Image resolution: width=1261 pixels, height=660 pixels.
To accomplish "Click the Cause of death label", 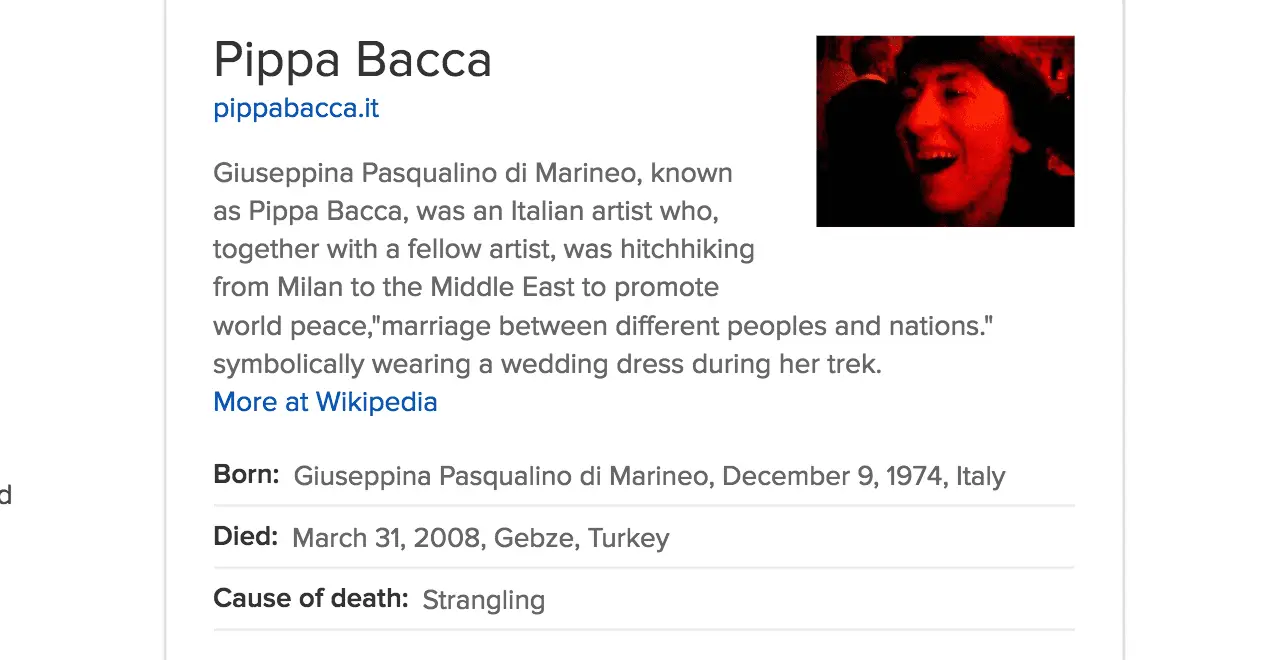I will [311, 599].
